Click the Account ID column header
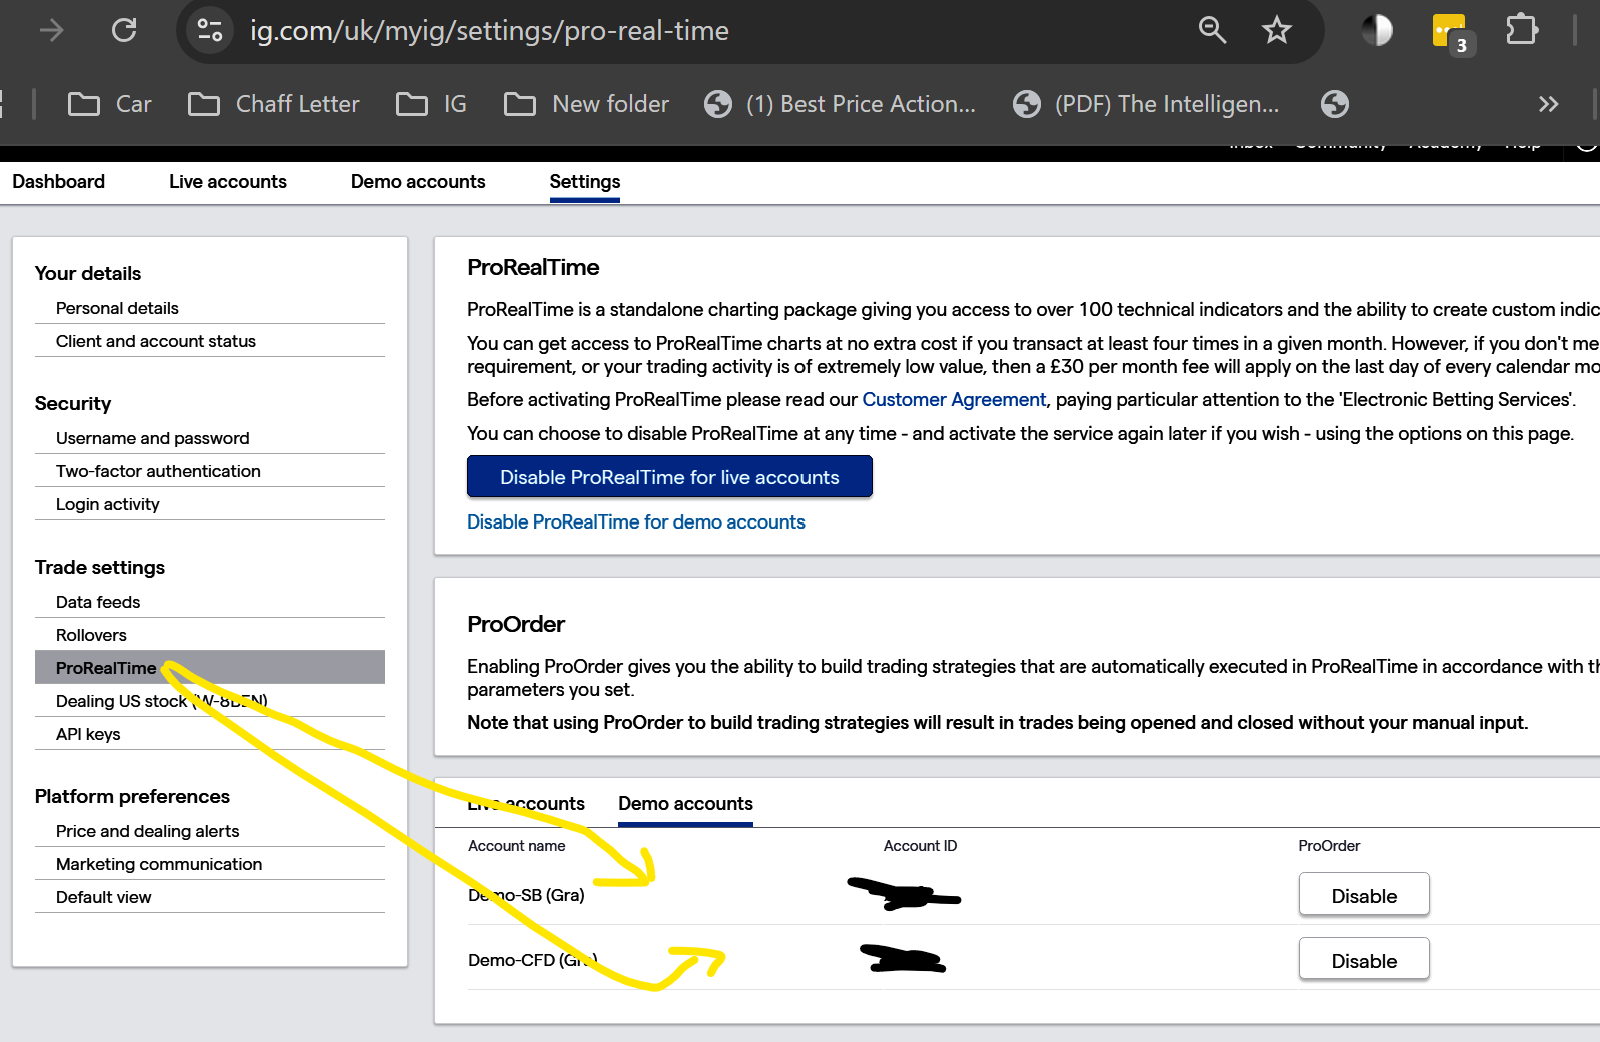 click(920, 846)
